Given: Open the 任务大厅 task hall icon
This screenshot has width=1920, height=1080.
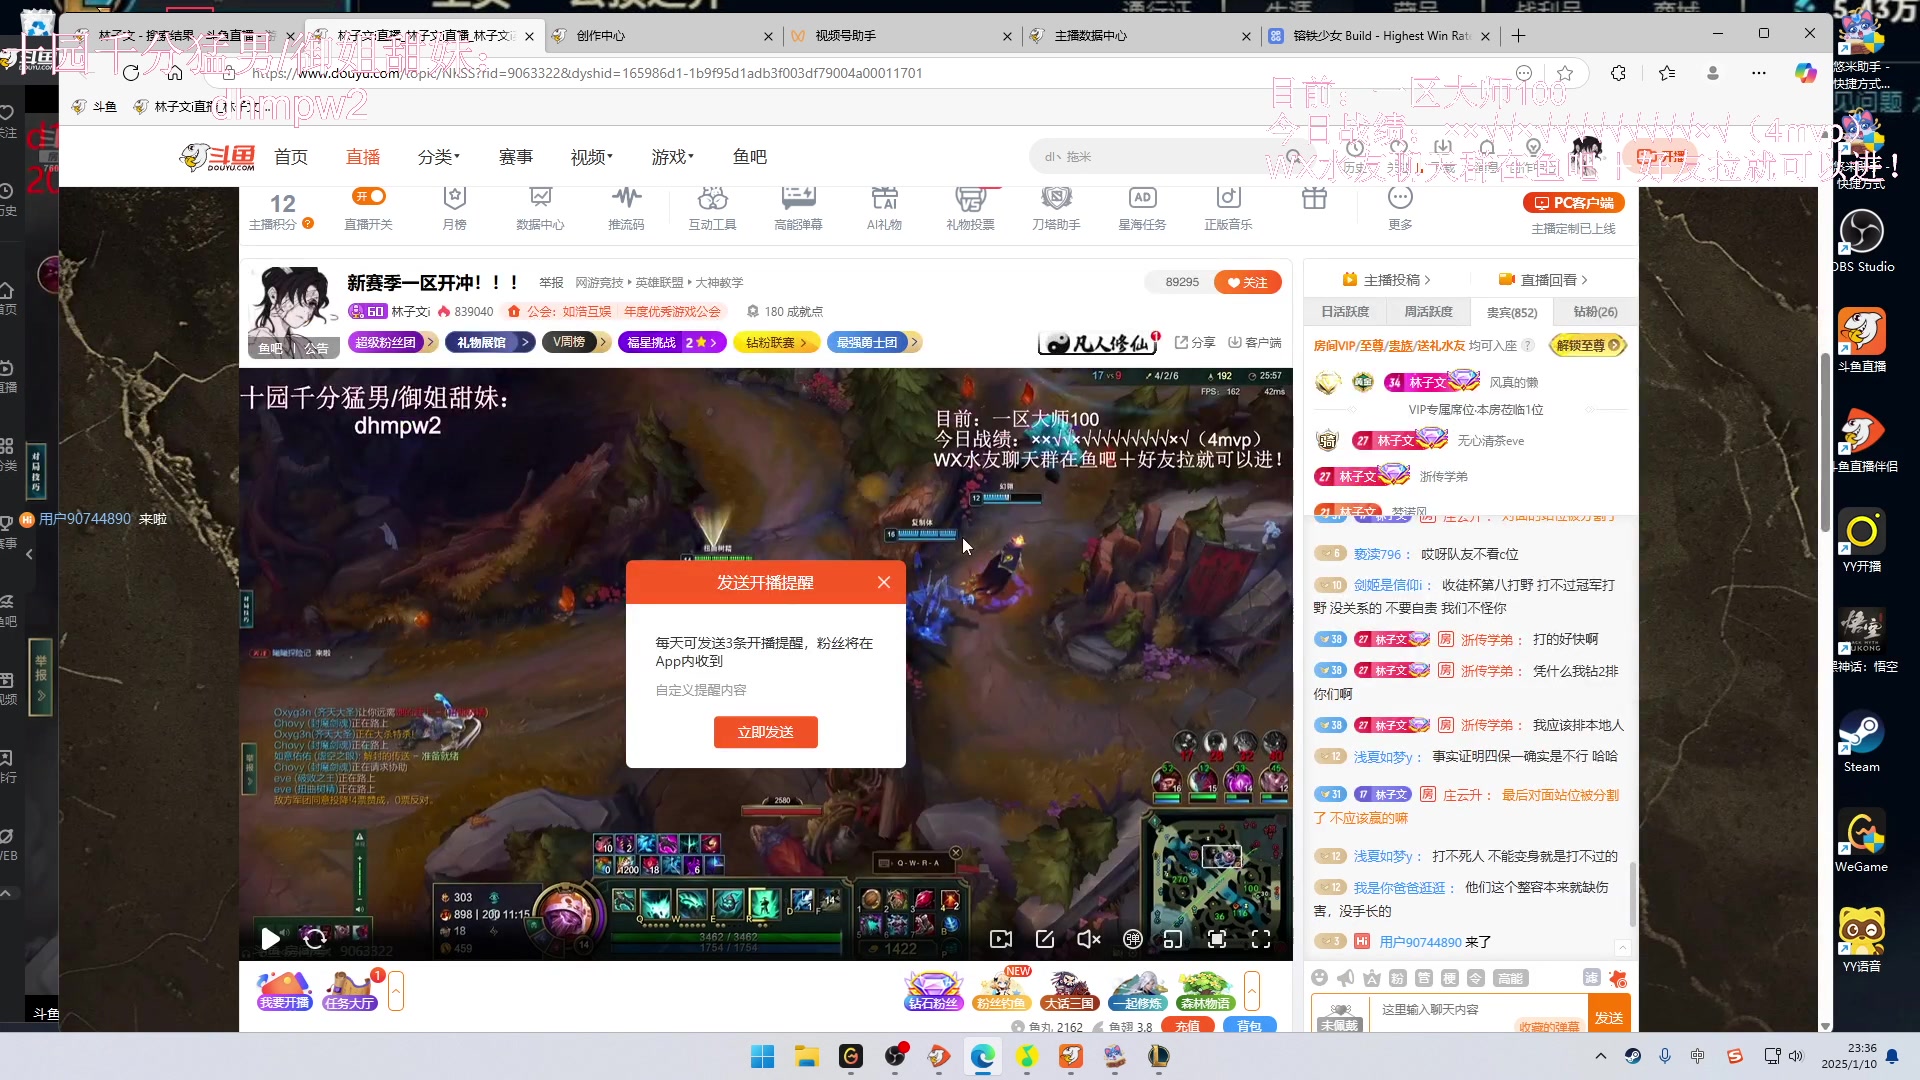Looking at the screenshot, I should pos(349,991).
